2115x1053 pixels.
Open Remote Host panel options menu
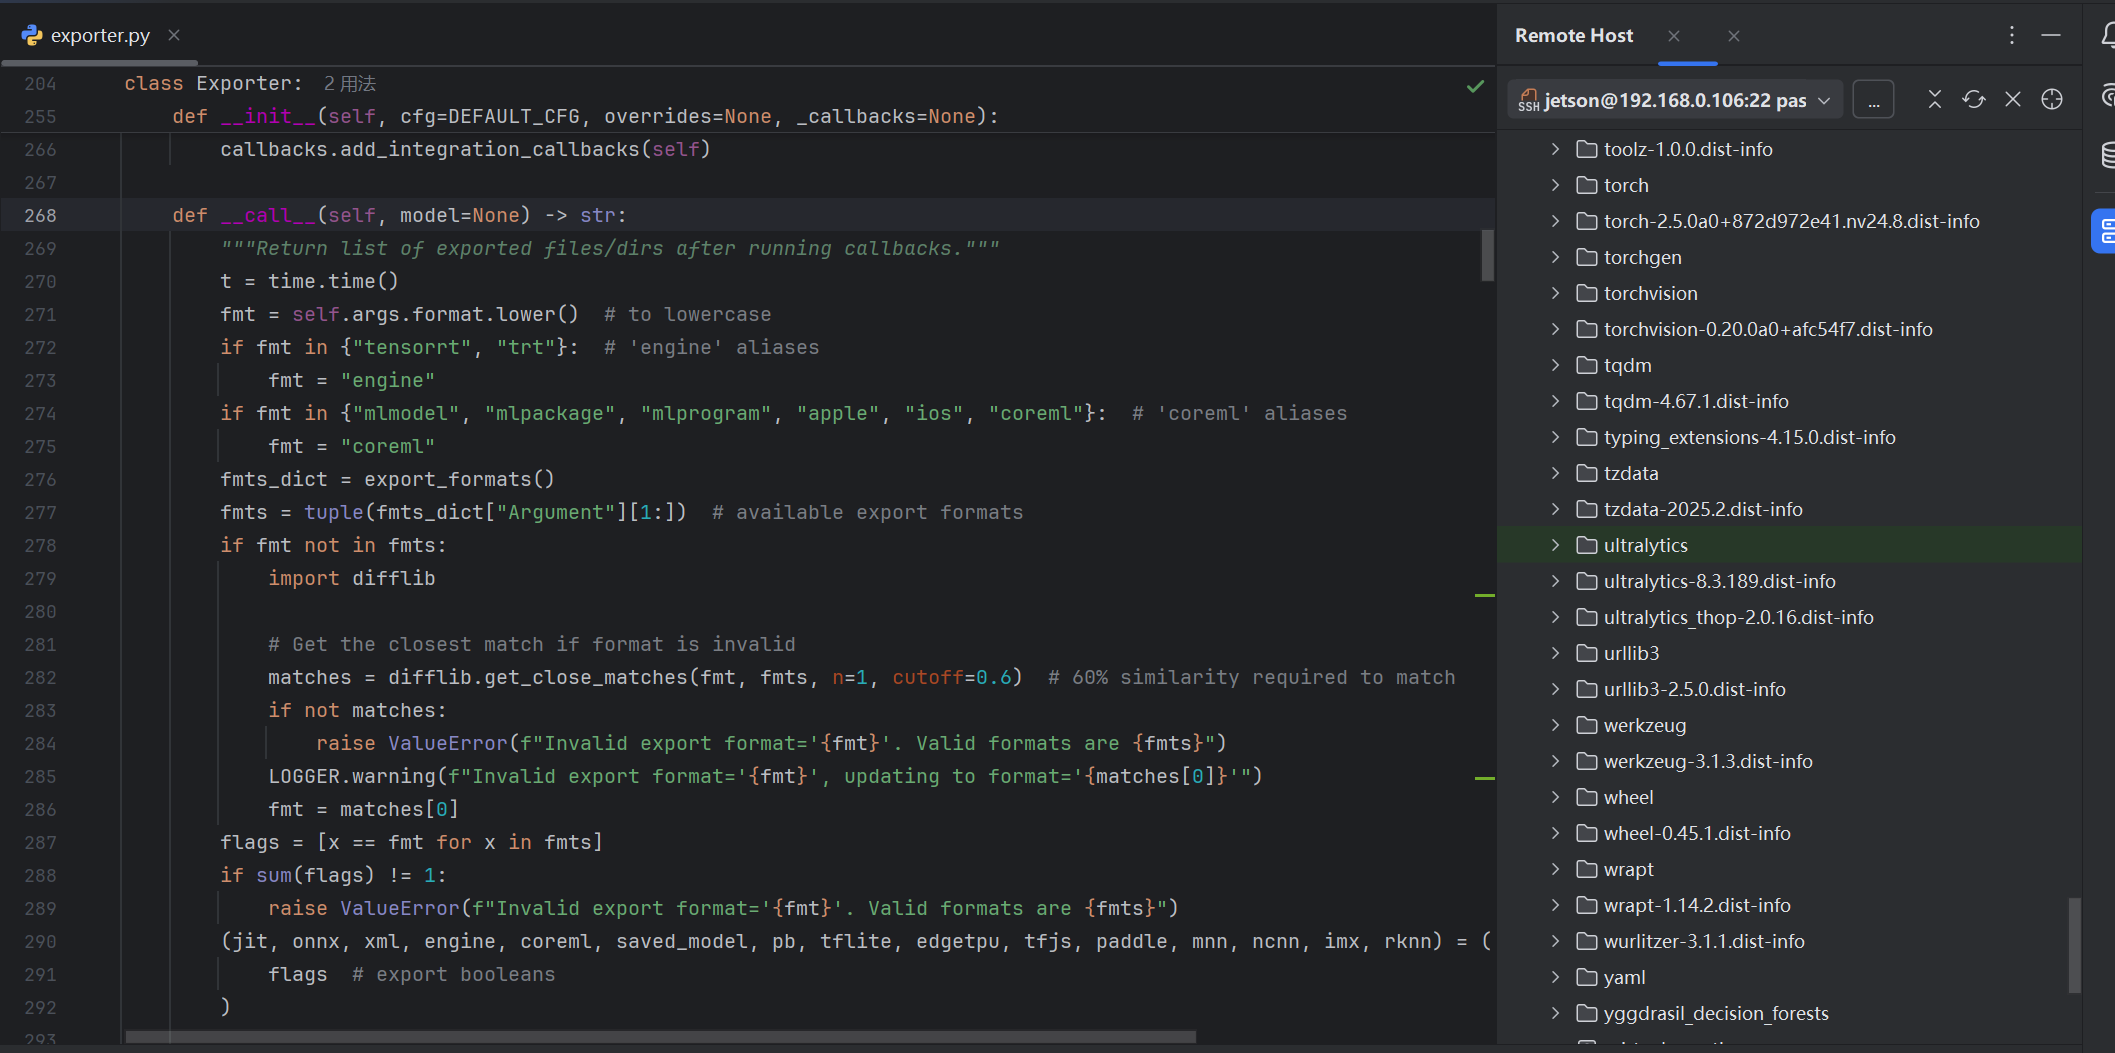pos(2012,35)
